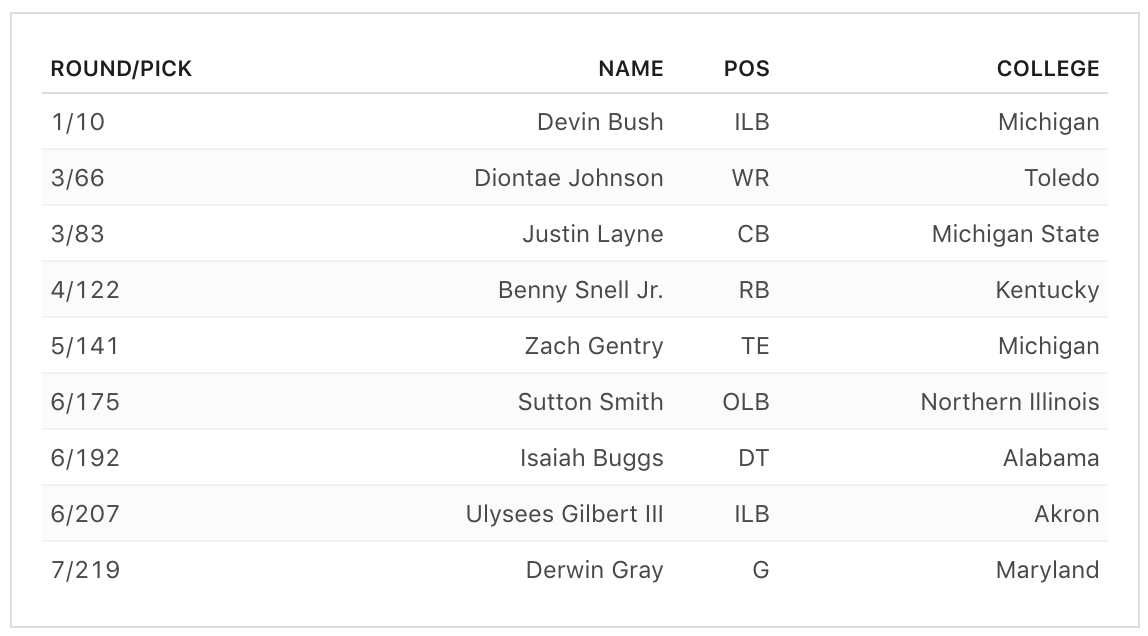This screenshot has width=1148, height=636.
Task: Click the Toledo college cell
Action: (x=1061, y=178)
